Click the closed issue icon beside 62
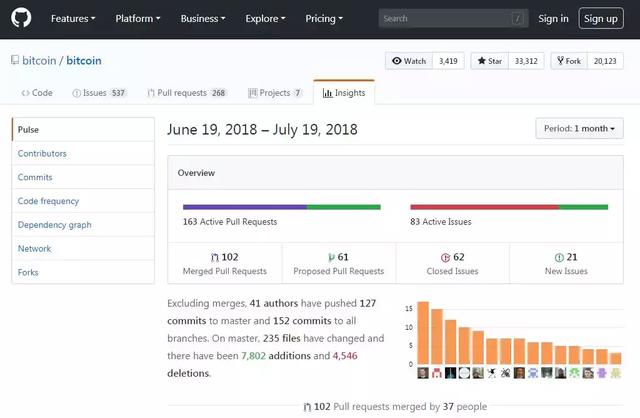 [x=445, y=257]
